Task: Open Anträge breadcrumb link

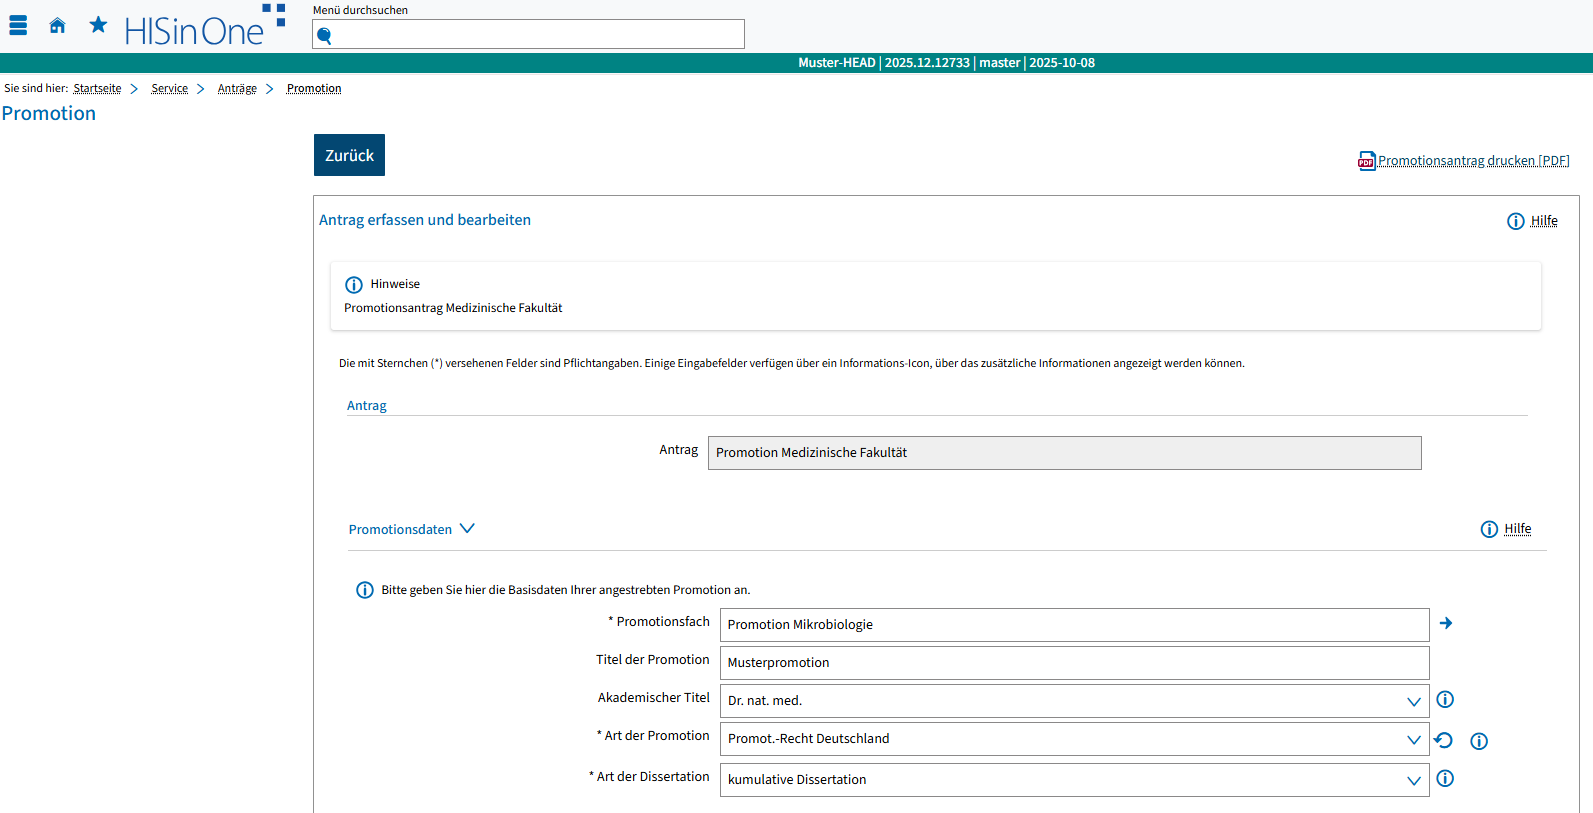Action: 237,89
